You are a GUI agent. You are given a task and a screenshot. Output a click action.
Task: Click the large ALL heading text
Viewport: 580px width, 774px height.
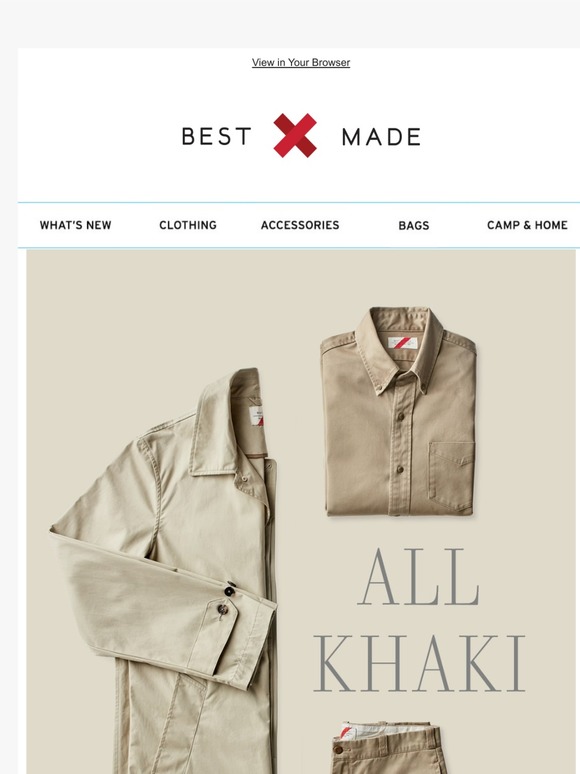coord(419,577)
